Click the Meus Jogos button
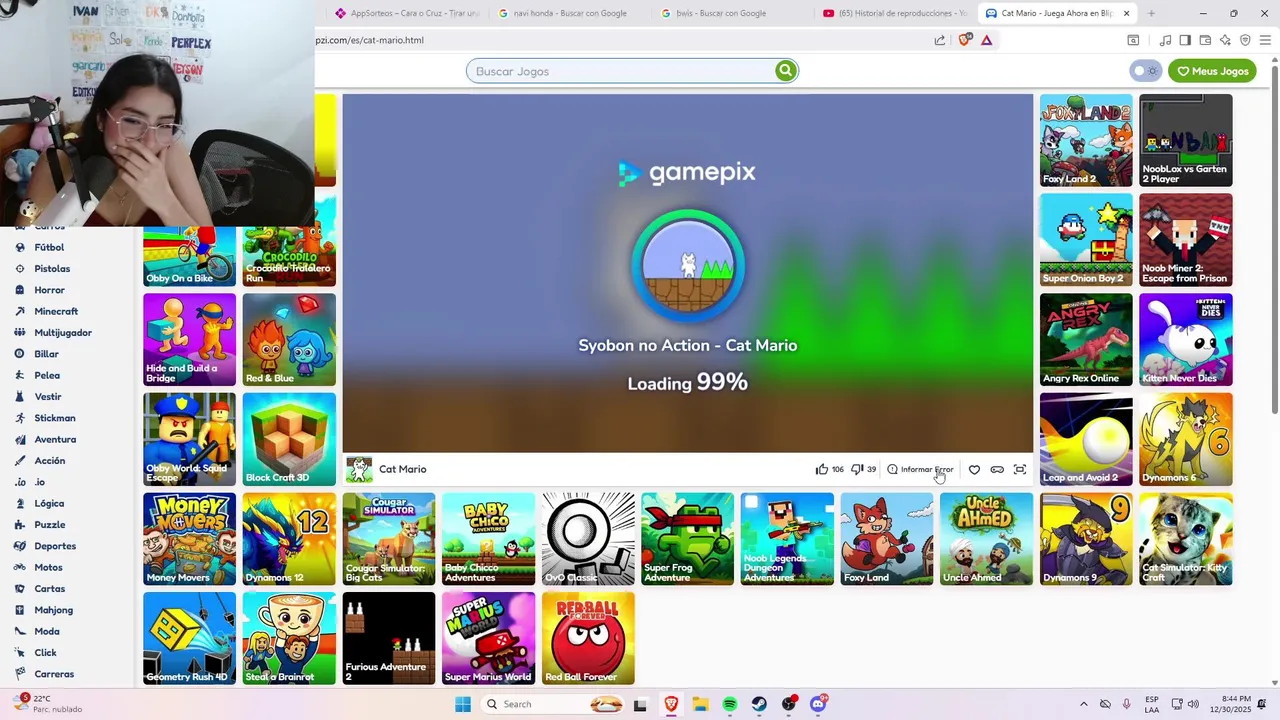 pyautogui.click(x=1212, y=71)
